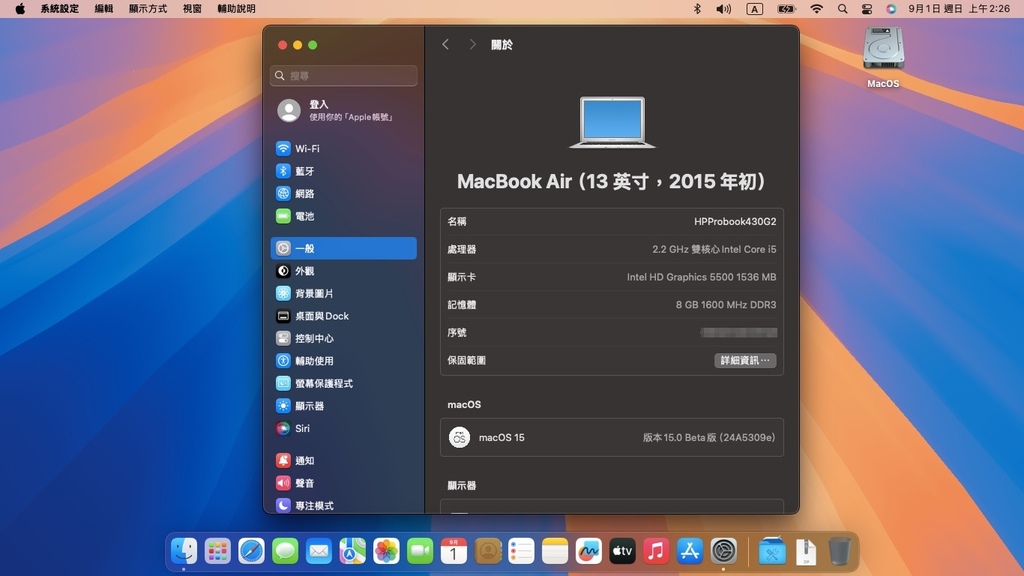The width and height of the screenshot is (1024, 576).
Task: Open Mail from the Dock
Action: point(319,551)
